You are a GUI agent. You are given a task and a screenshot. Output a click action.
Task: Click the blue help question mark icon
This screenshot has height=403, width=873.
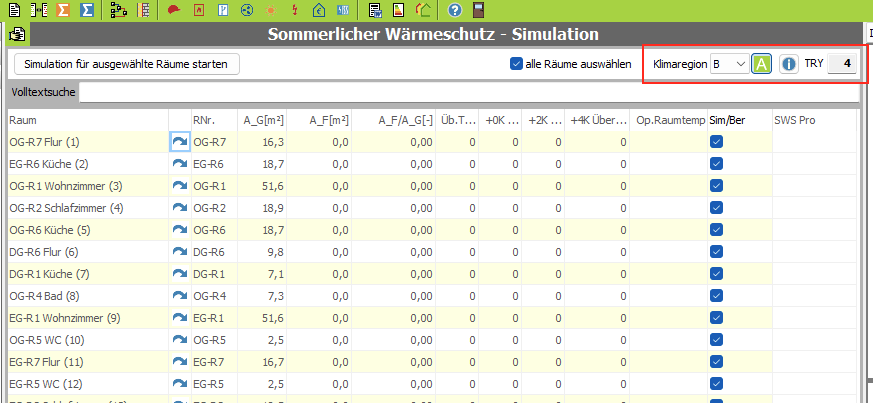coord(455,11)
